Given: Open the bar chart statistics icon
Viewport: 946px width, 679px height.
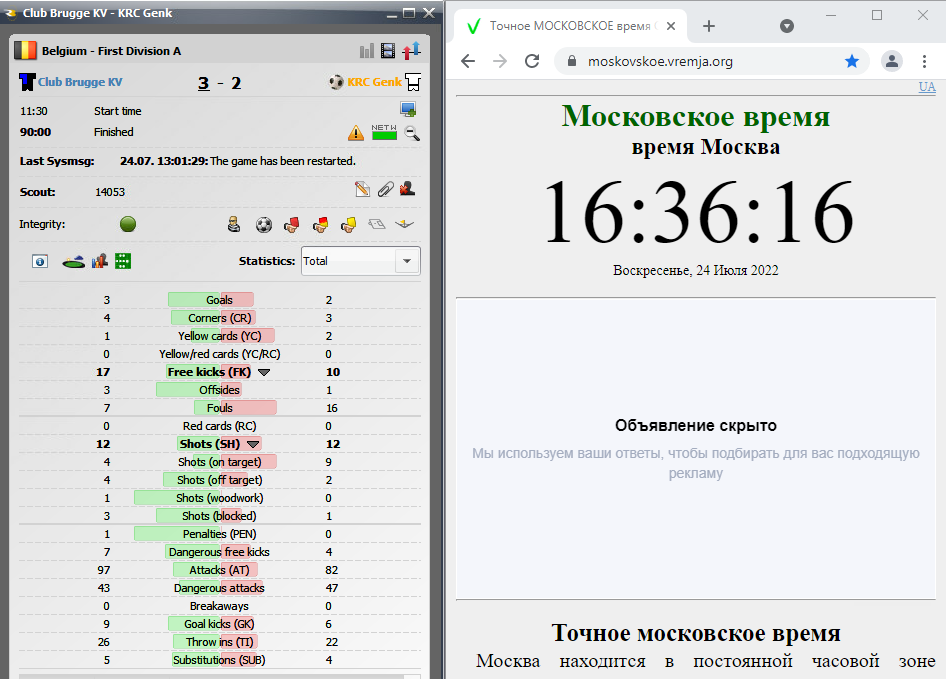Looking at the screenshot, I should tap(367, 51).
